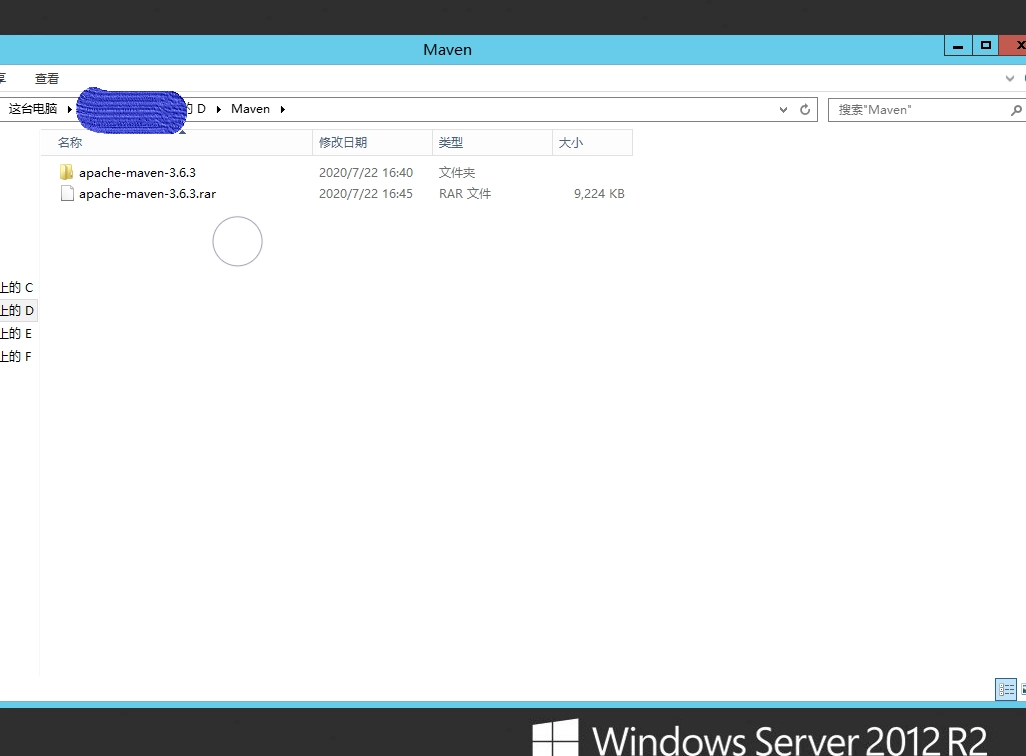The height and width of the screenshot is (756, 1026).
Task: Sort files by 大小 column header
Action: click(x=571, y=143)
